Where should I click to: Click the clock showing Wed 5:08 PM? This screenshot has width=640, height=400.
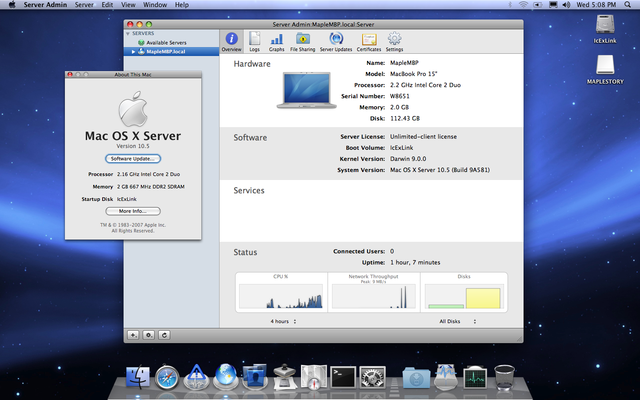coord(596,4)
